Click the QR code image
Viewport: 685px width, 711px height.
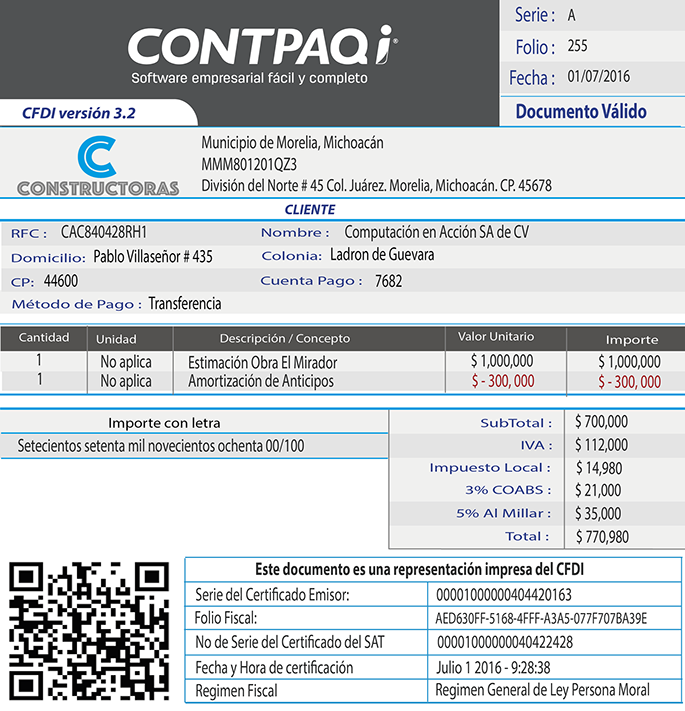89,631
